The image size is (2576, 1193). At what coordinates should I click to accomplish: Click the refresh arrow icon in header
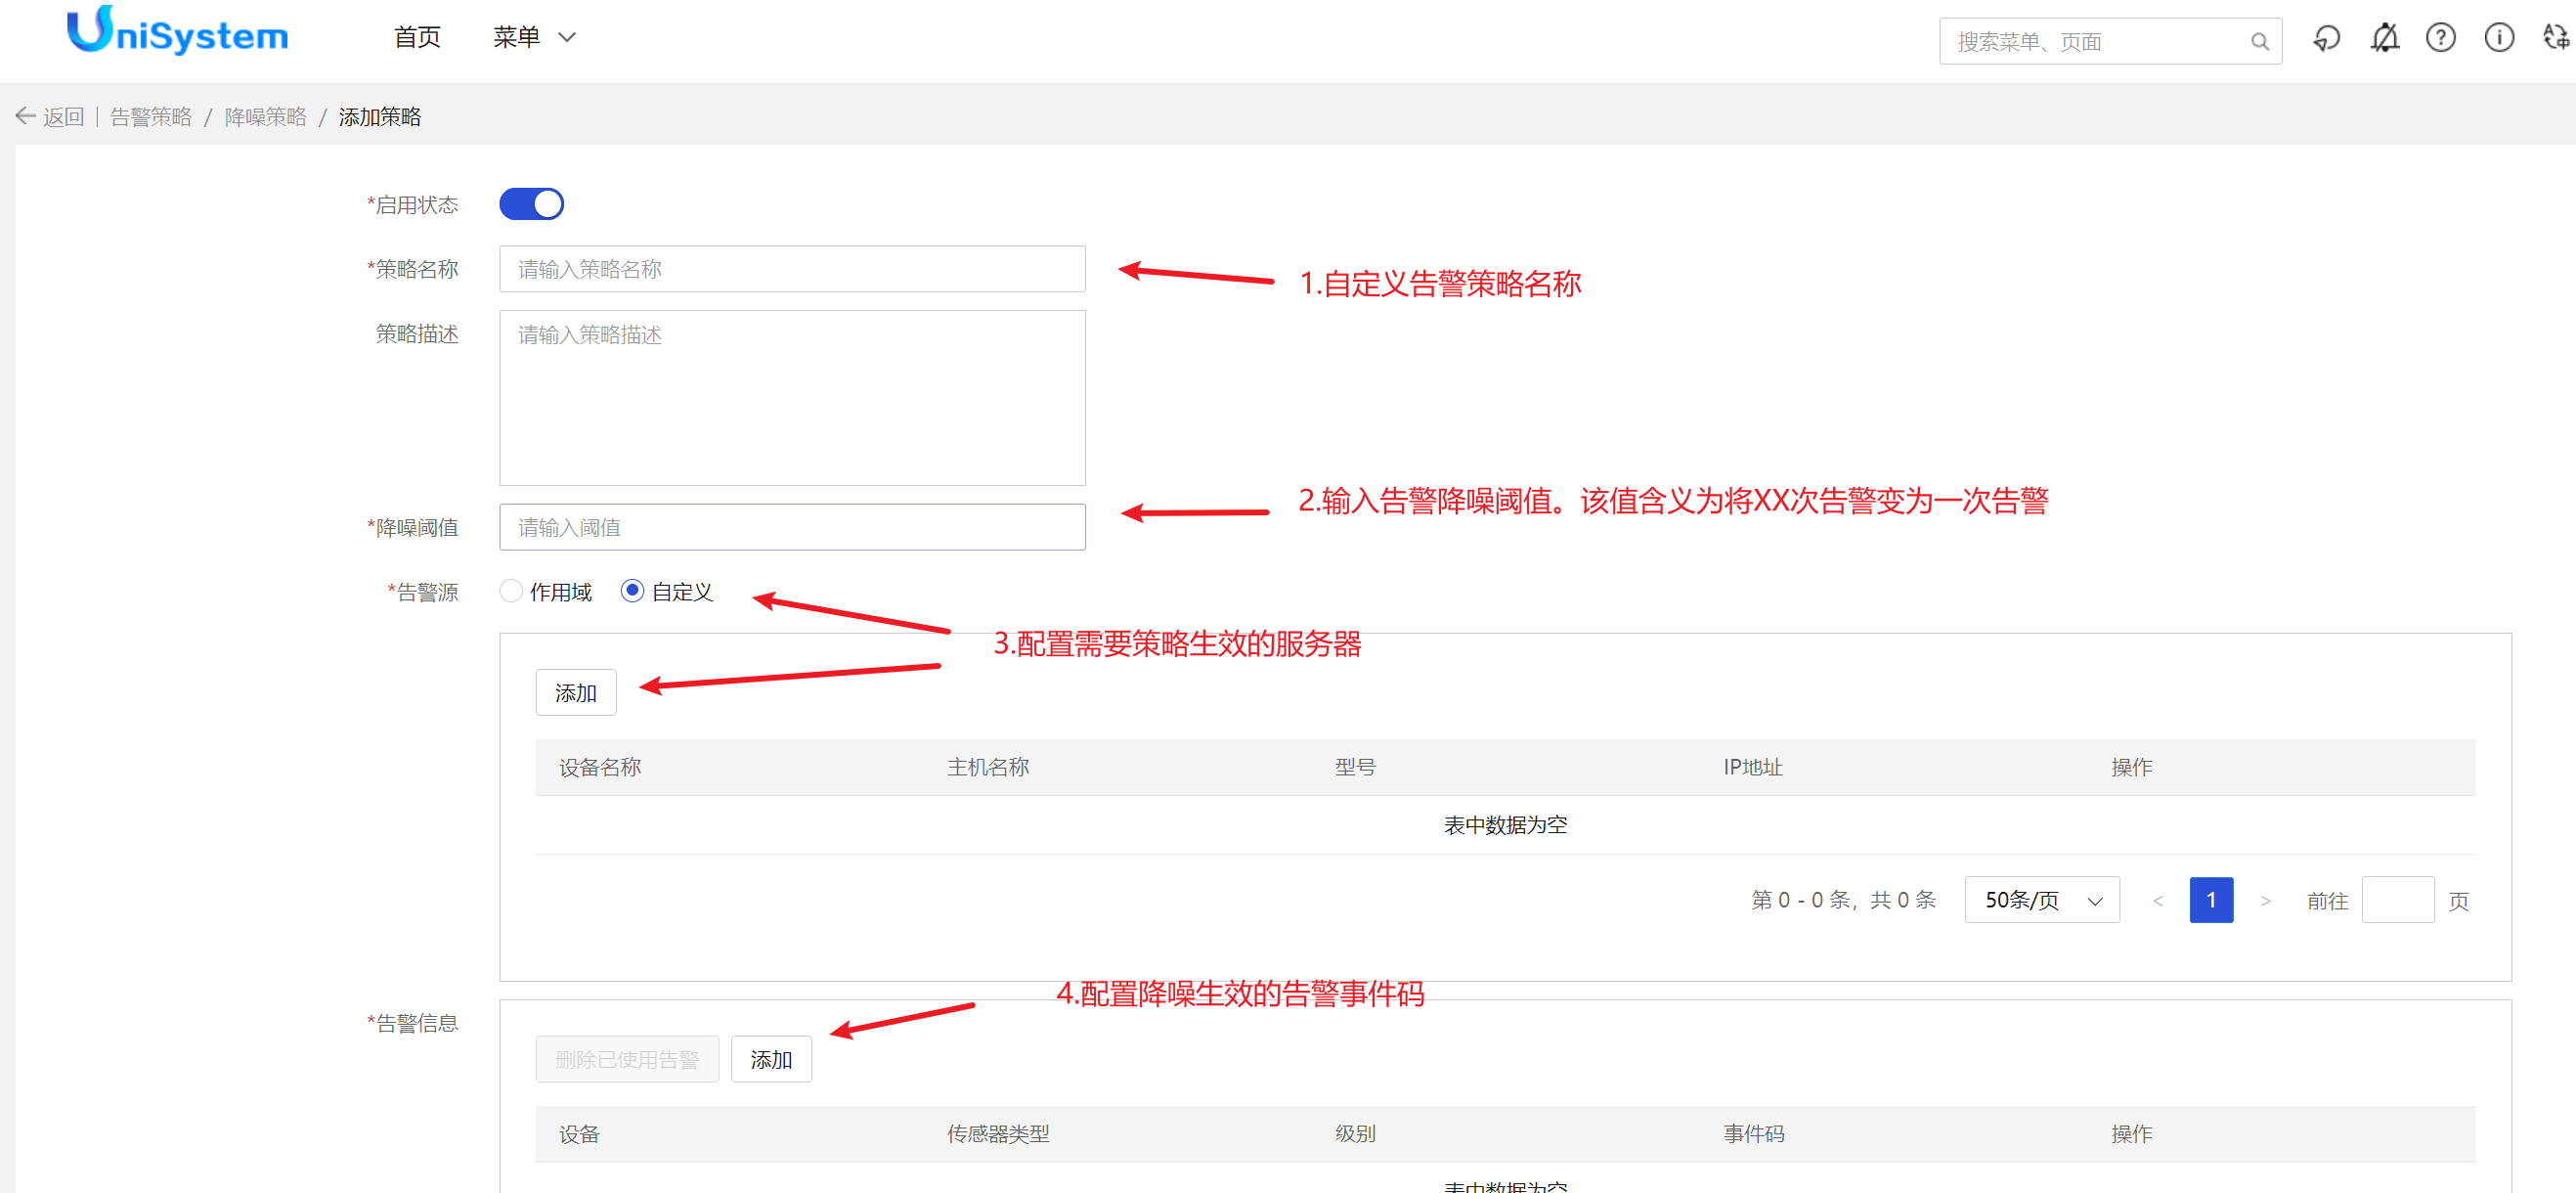2326,39
